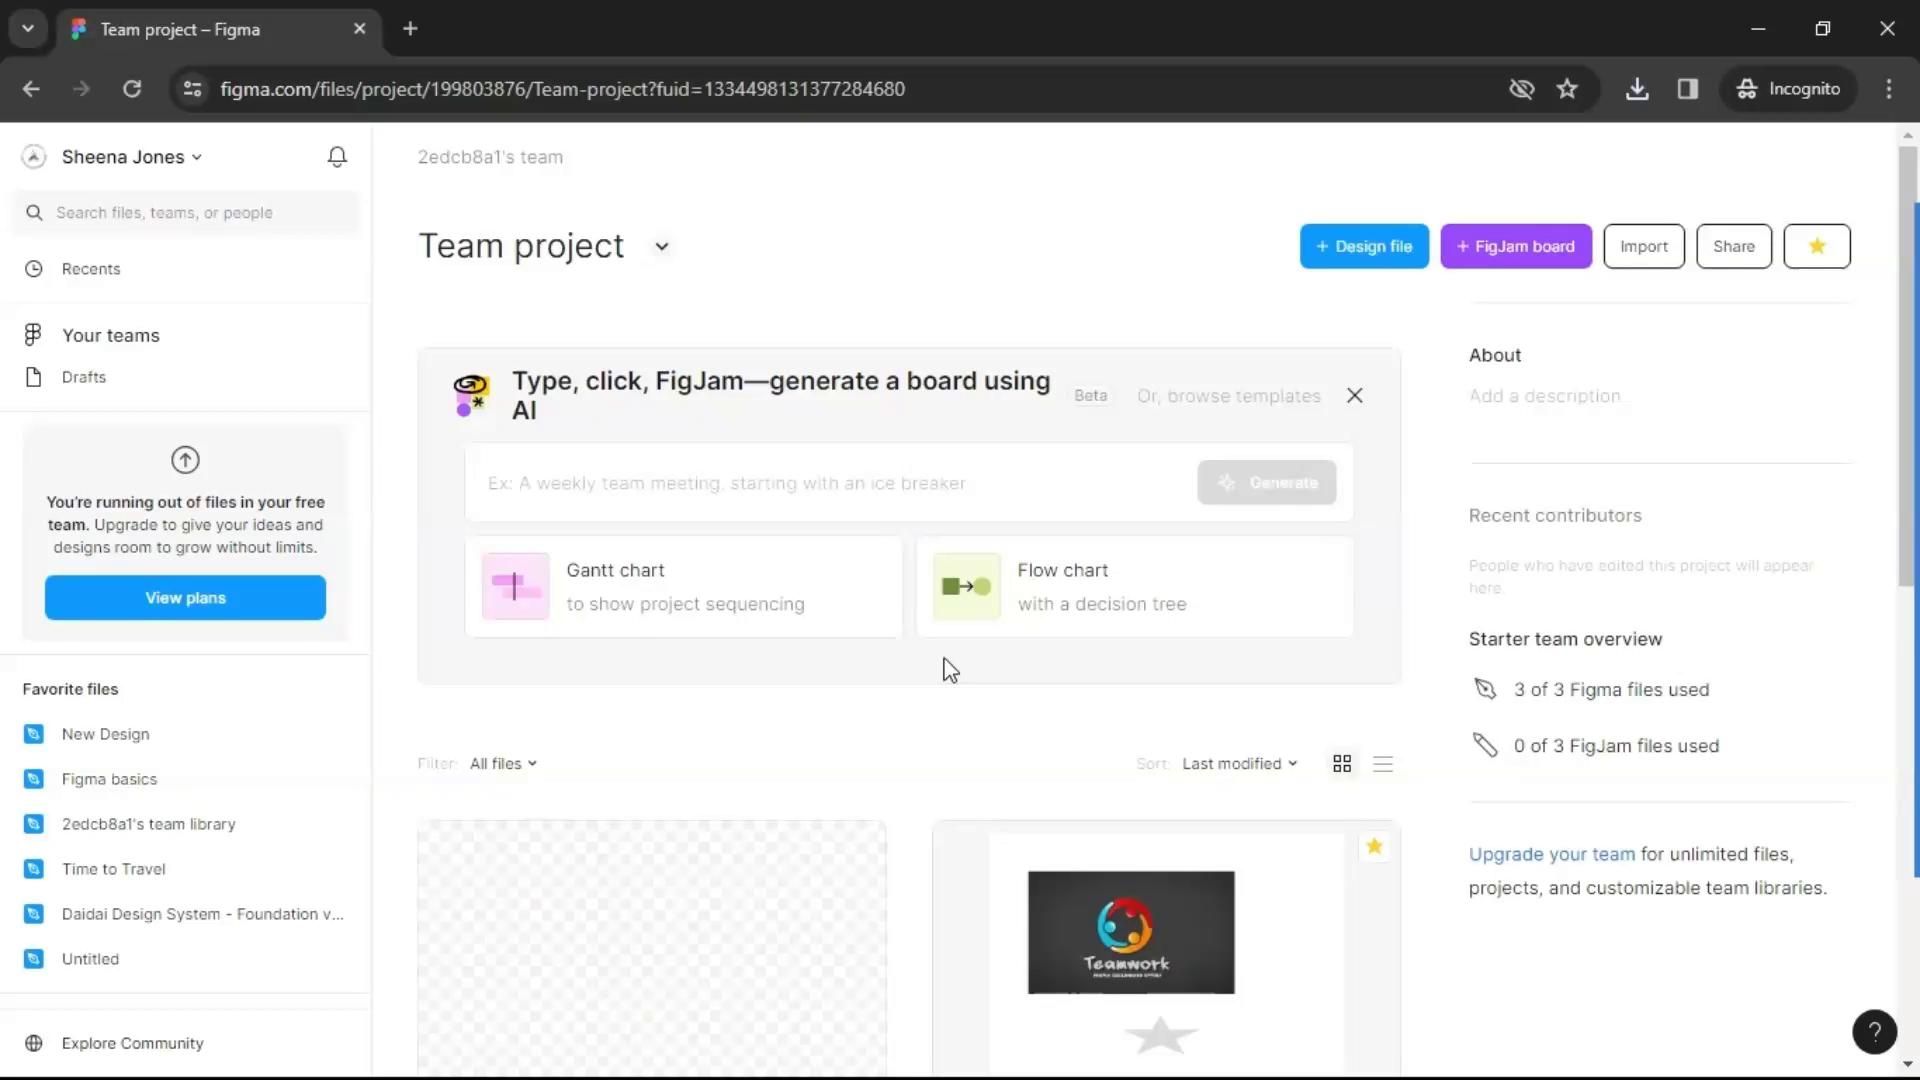The image size is (1920, 1080).
Task: Open the Last modified sort dropdown
Action: click(1239, 764)
